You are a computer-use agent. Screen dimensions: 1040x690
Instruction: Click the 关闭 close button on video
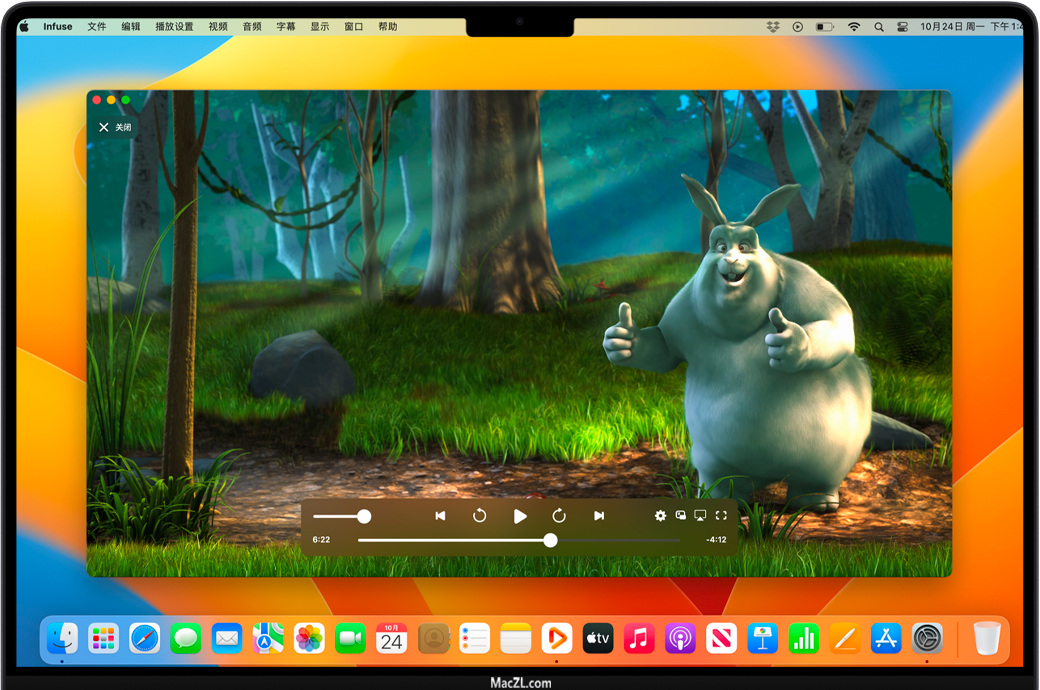(x=114, y=128)
